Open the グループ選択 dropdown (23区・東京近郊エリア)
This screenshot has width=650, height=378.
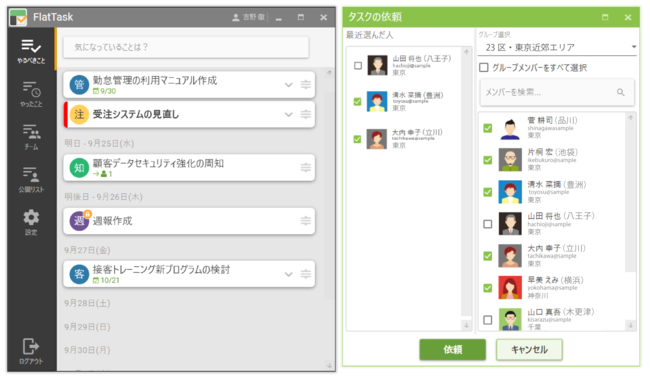click(x=558, y=47)
